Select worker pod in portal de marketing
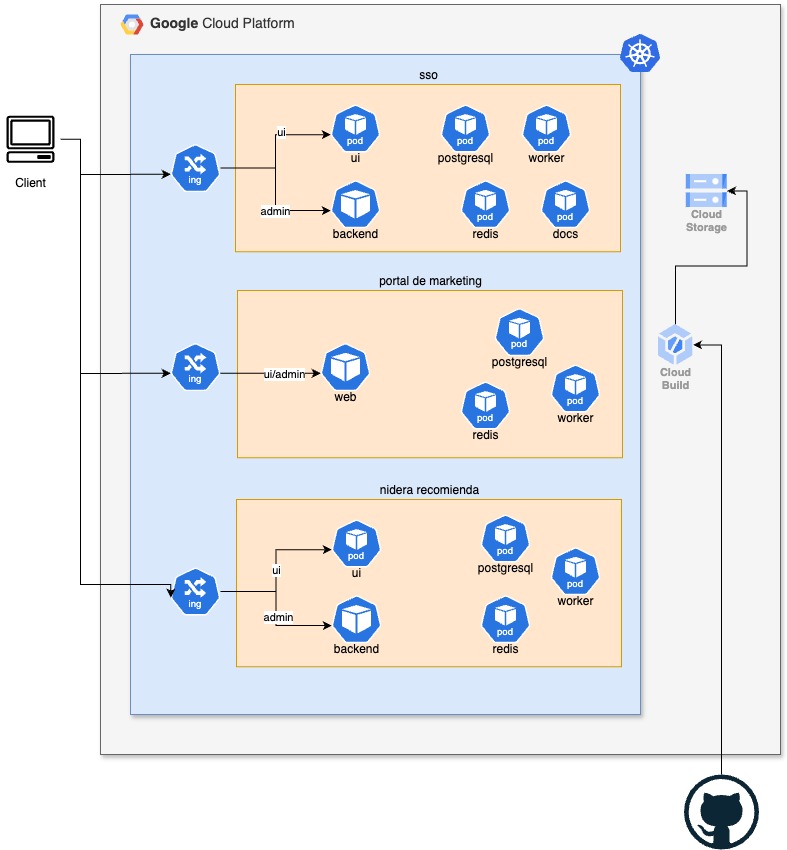The height and width of the screenshot is (850, 787). [x=575, y=389]
